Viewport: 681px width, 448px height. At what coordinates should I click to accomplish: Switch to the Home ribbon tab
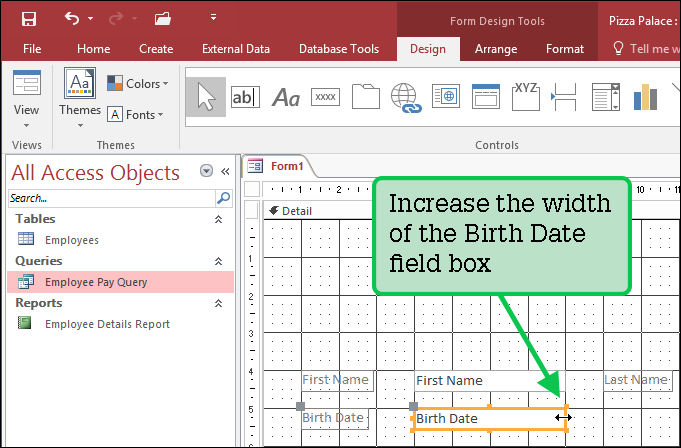pyautogui.click(x=93, y=49)
